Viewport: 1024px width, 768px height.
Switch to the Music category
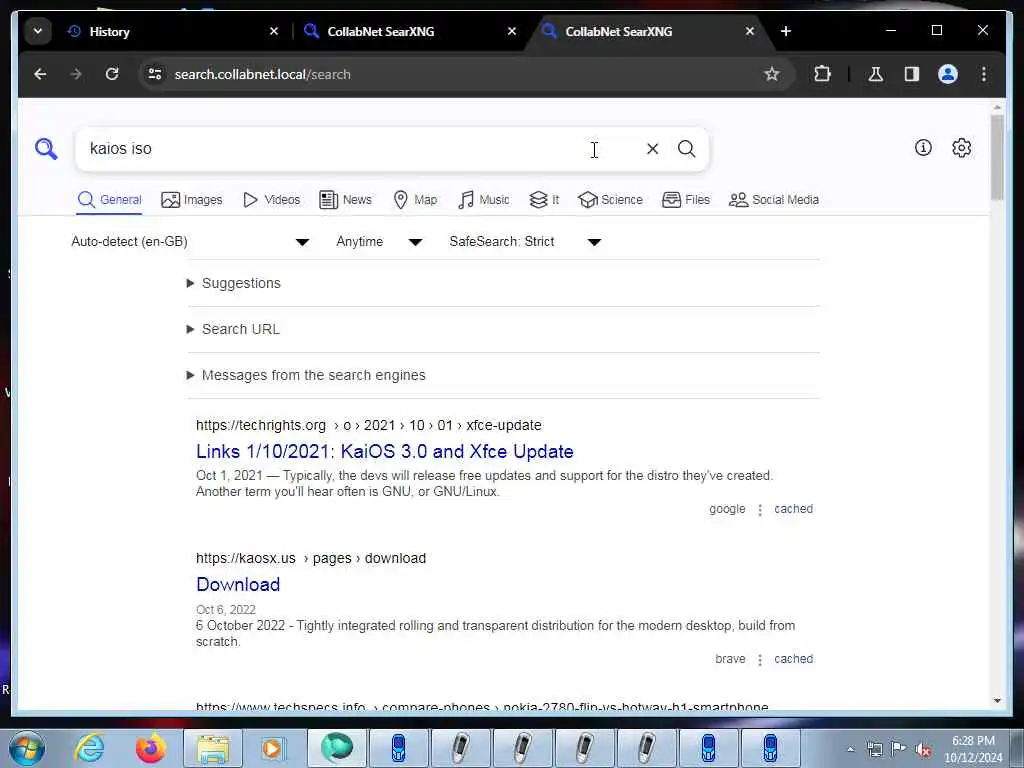click(x=484, y=200)
